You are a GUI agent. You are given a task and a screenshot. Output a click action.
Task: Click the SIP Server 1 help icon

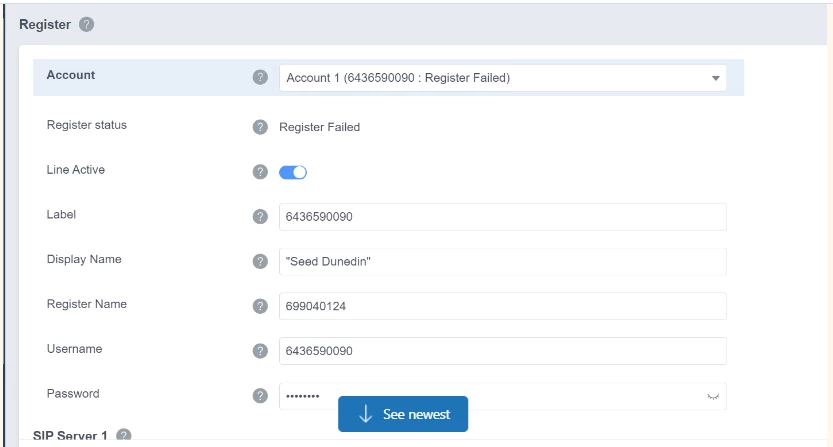[x=124, y=435]
